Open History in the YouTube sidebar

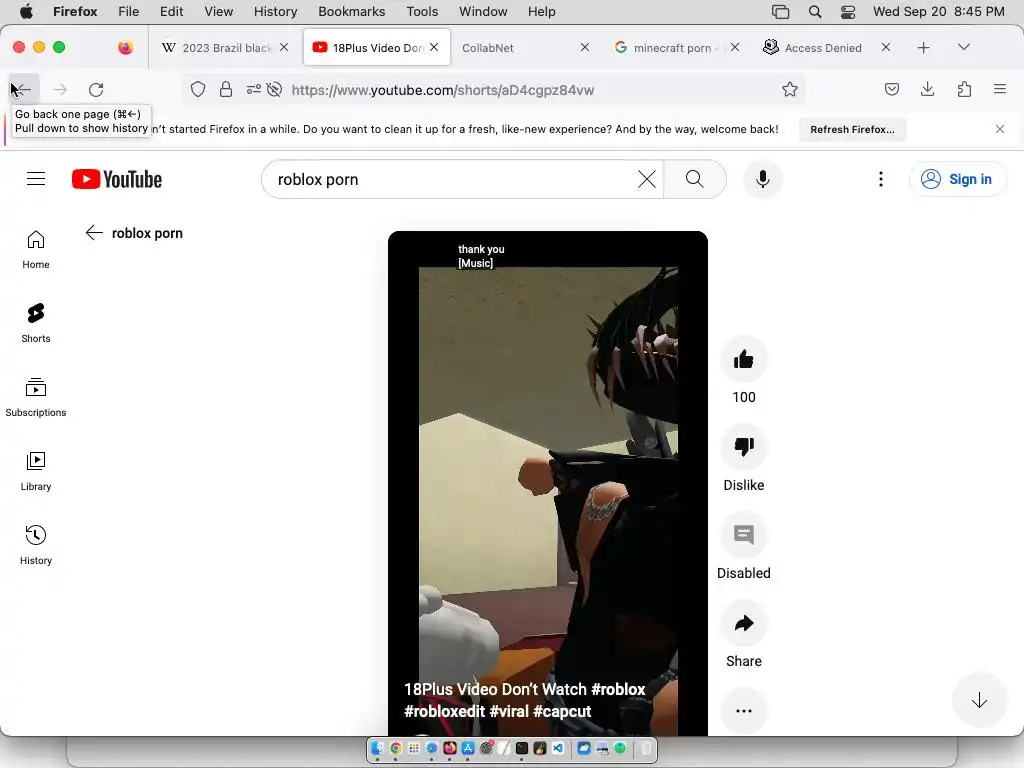[x=36, y=545]
